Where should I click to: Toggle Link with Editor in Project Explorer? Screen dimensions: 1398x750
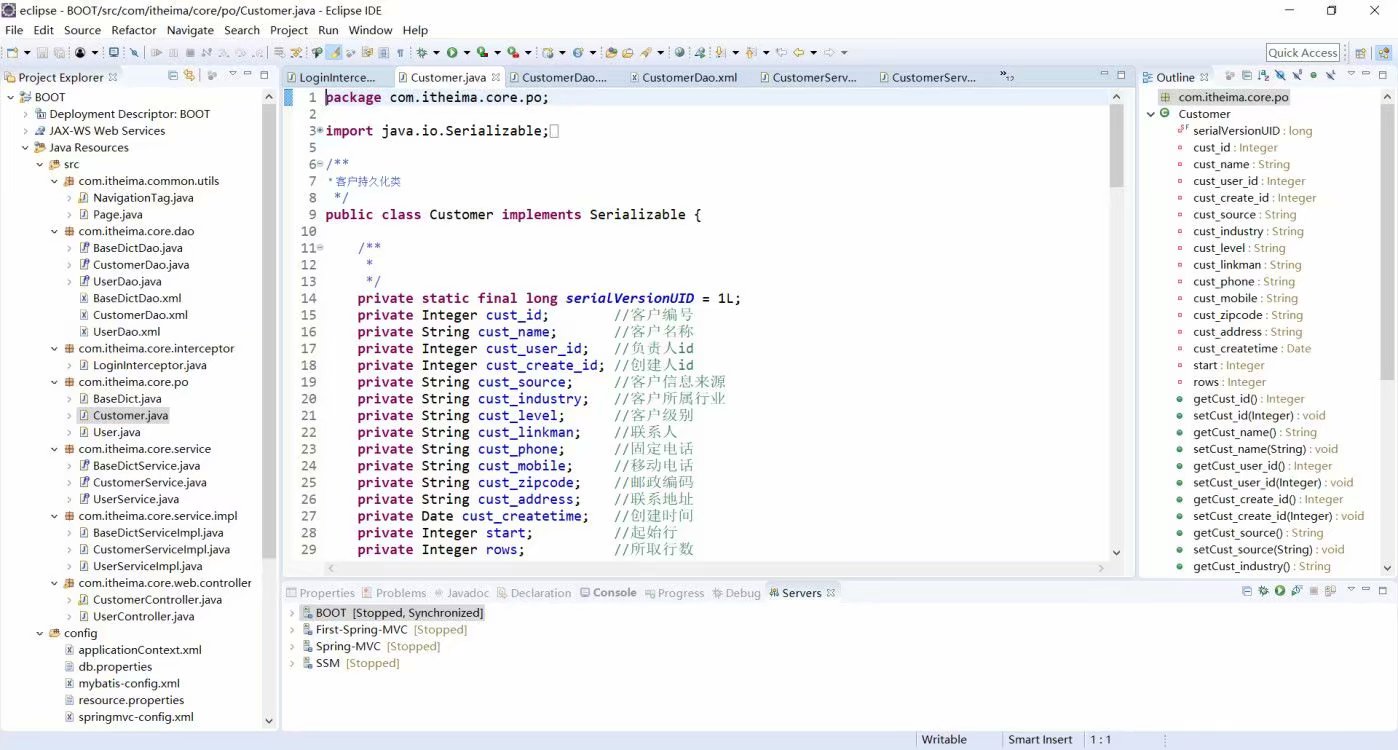click(x=188, y=75)
